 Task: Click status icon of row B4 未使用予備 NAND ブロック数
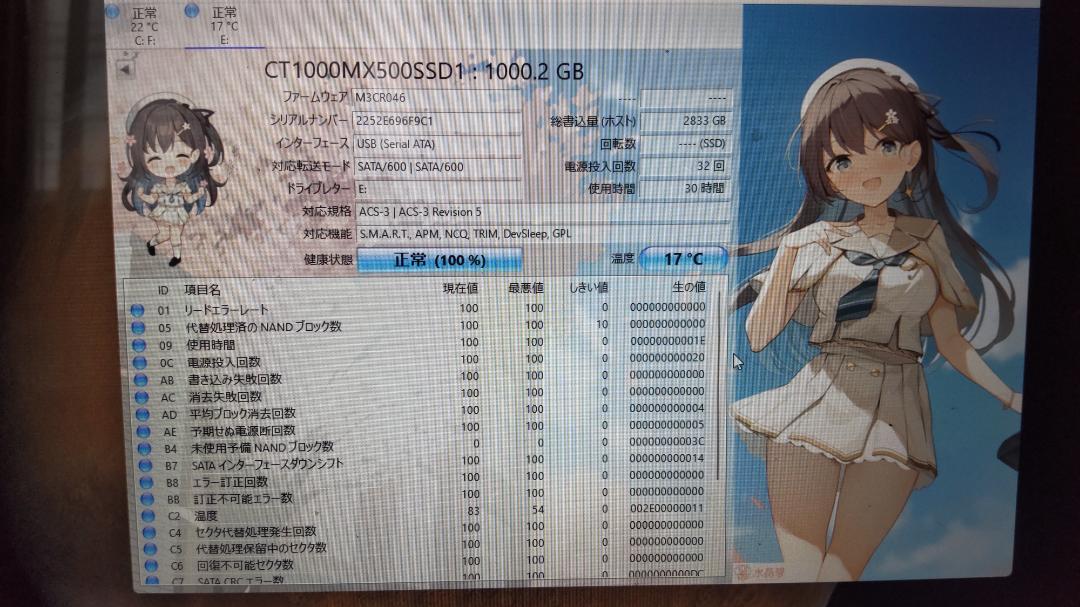click(145, 449)
